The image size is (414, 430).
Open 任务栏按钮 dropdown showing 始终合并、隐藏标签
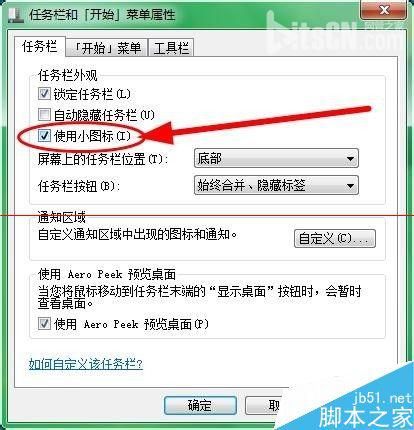276,185
